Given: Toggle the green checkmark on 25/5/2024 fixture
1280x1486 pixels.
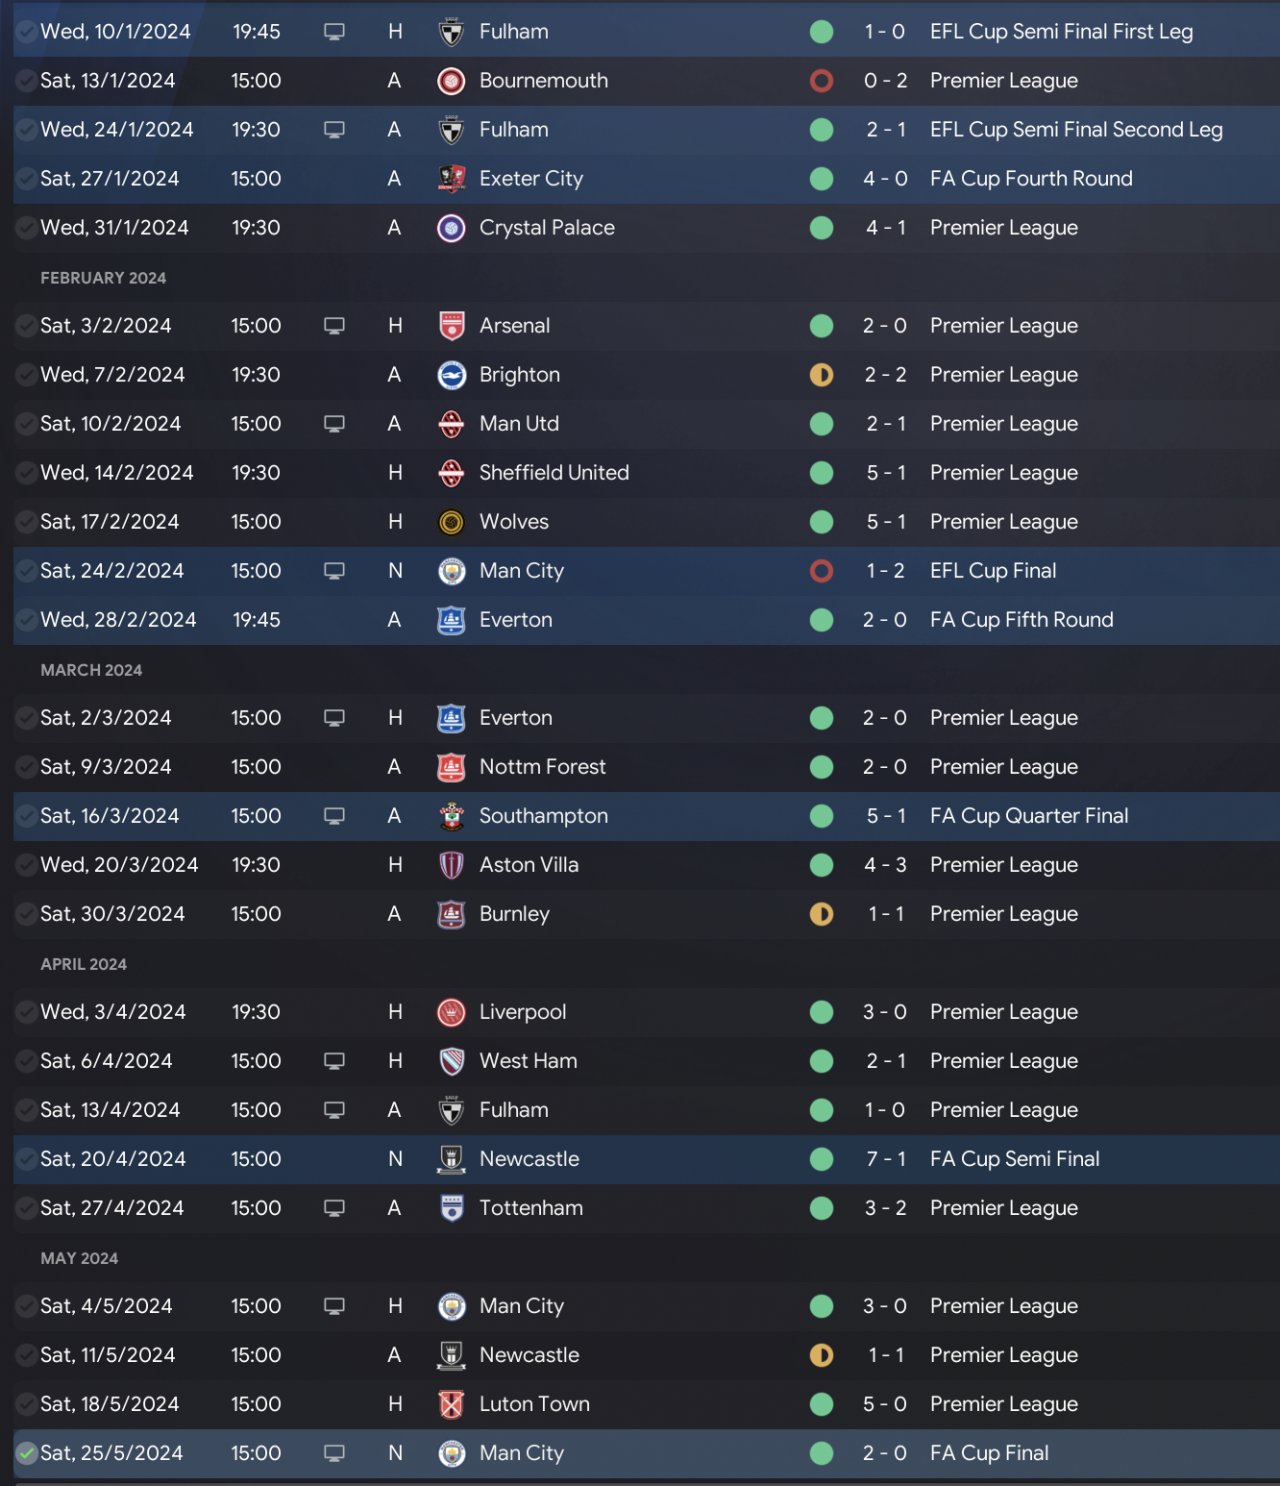Looking at the screenshot, I should 27,1453.
